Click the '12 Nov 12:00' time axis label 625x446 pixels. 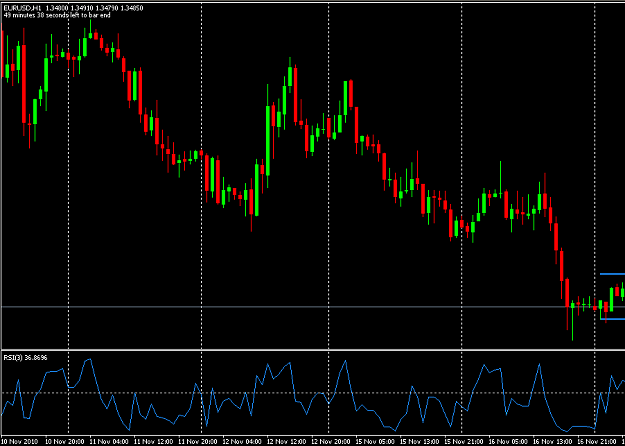[x=287, y=442]
